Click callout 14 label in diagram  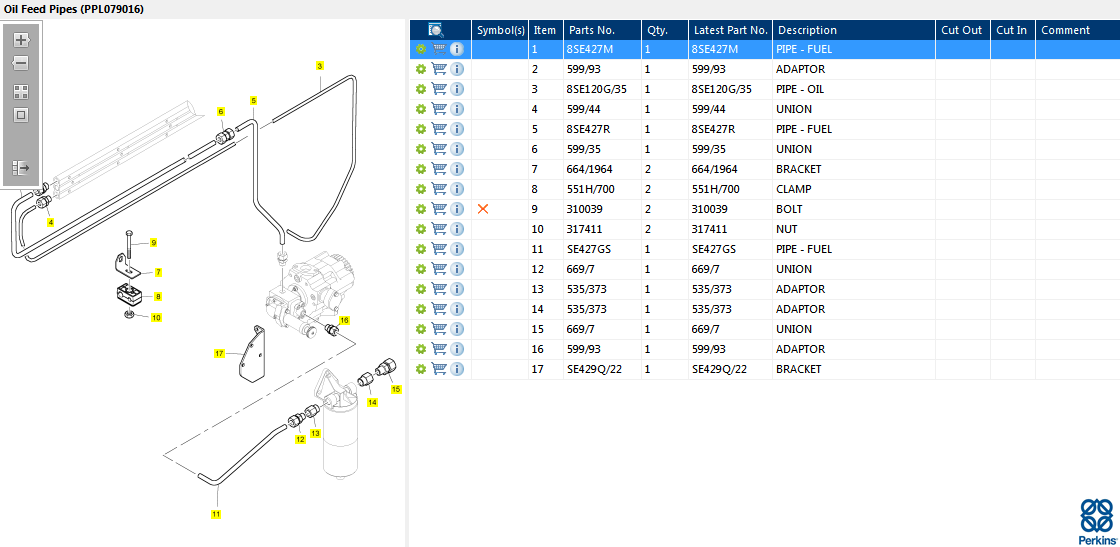click(x=373, y=403)
